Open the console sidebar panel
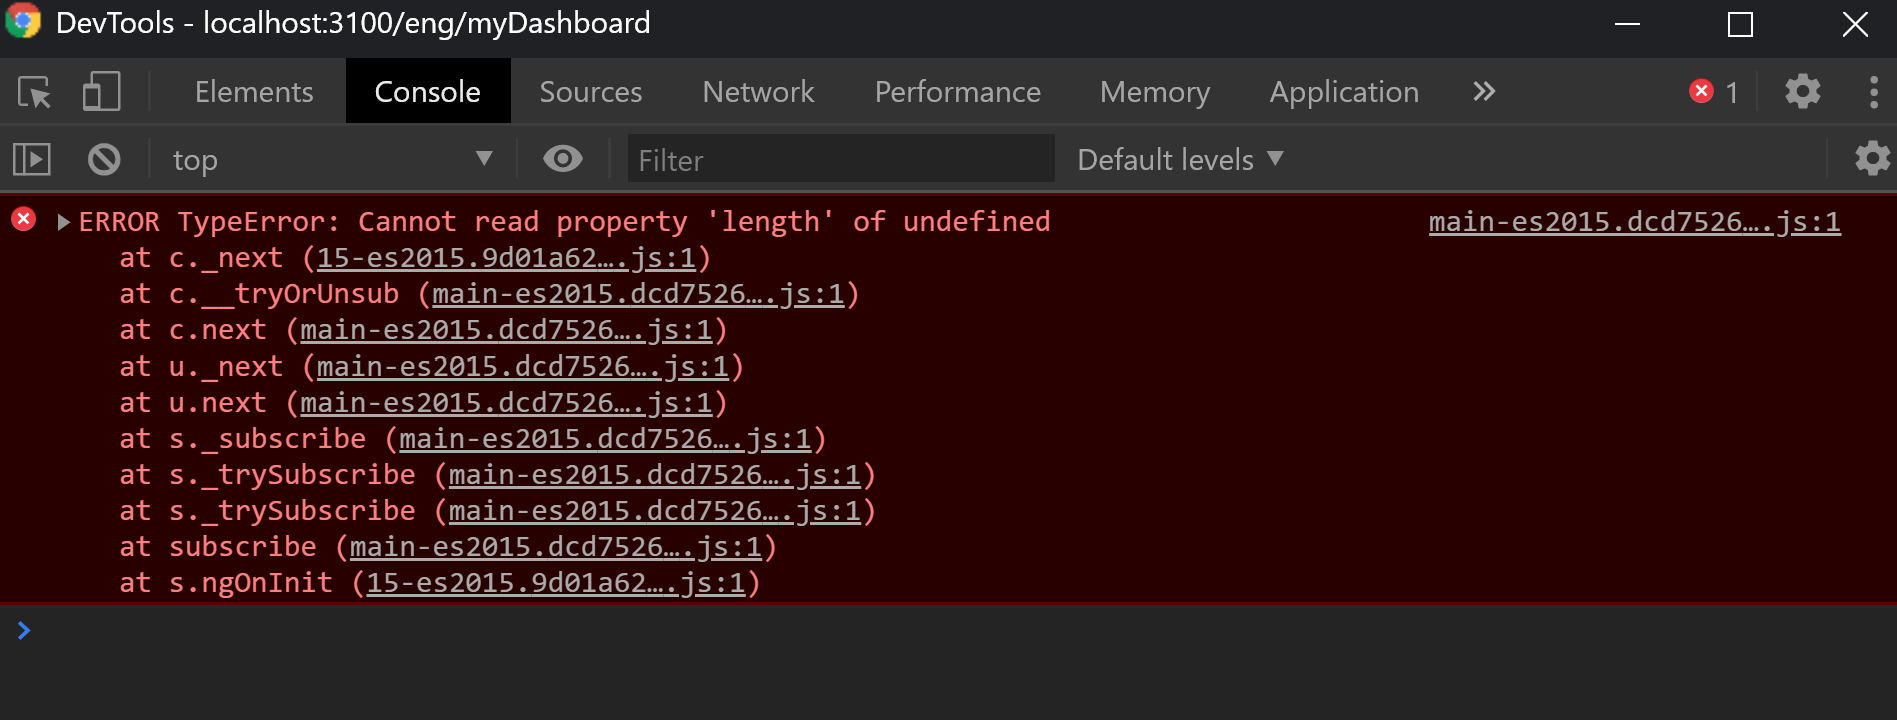The image size is (1897, 720). pos(30,158)
